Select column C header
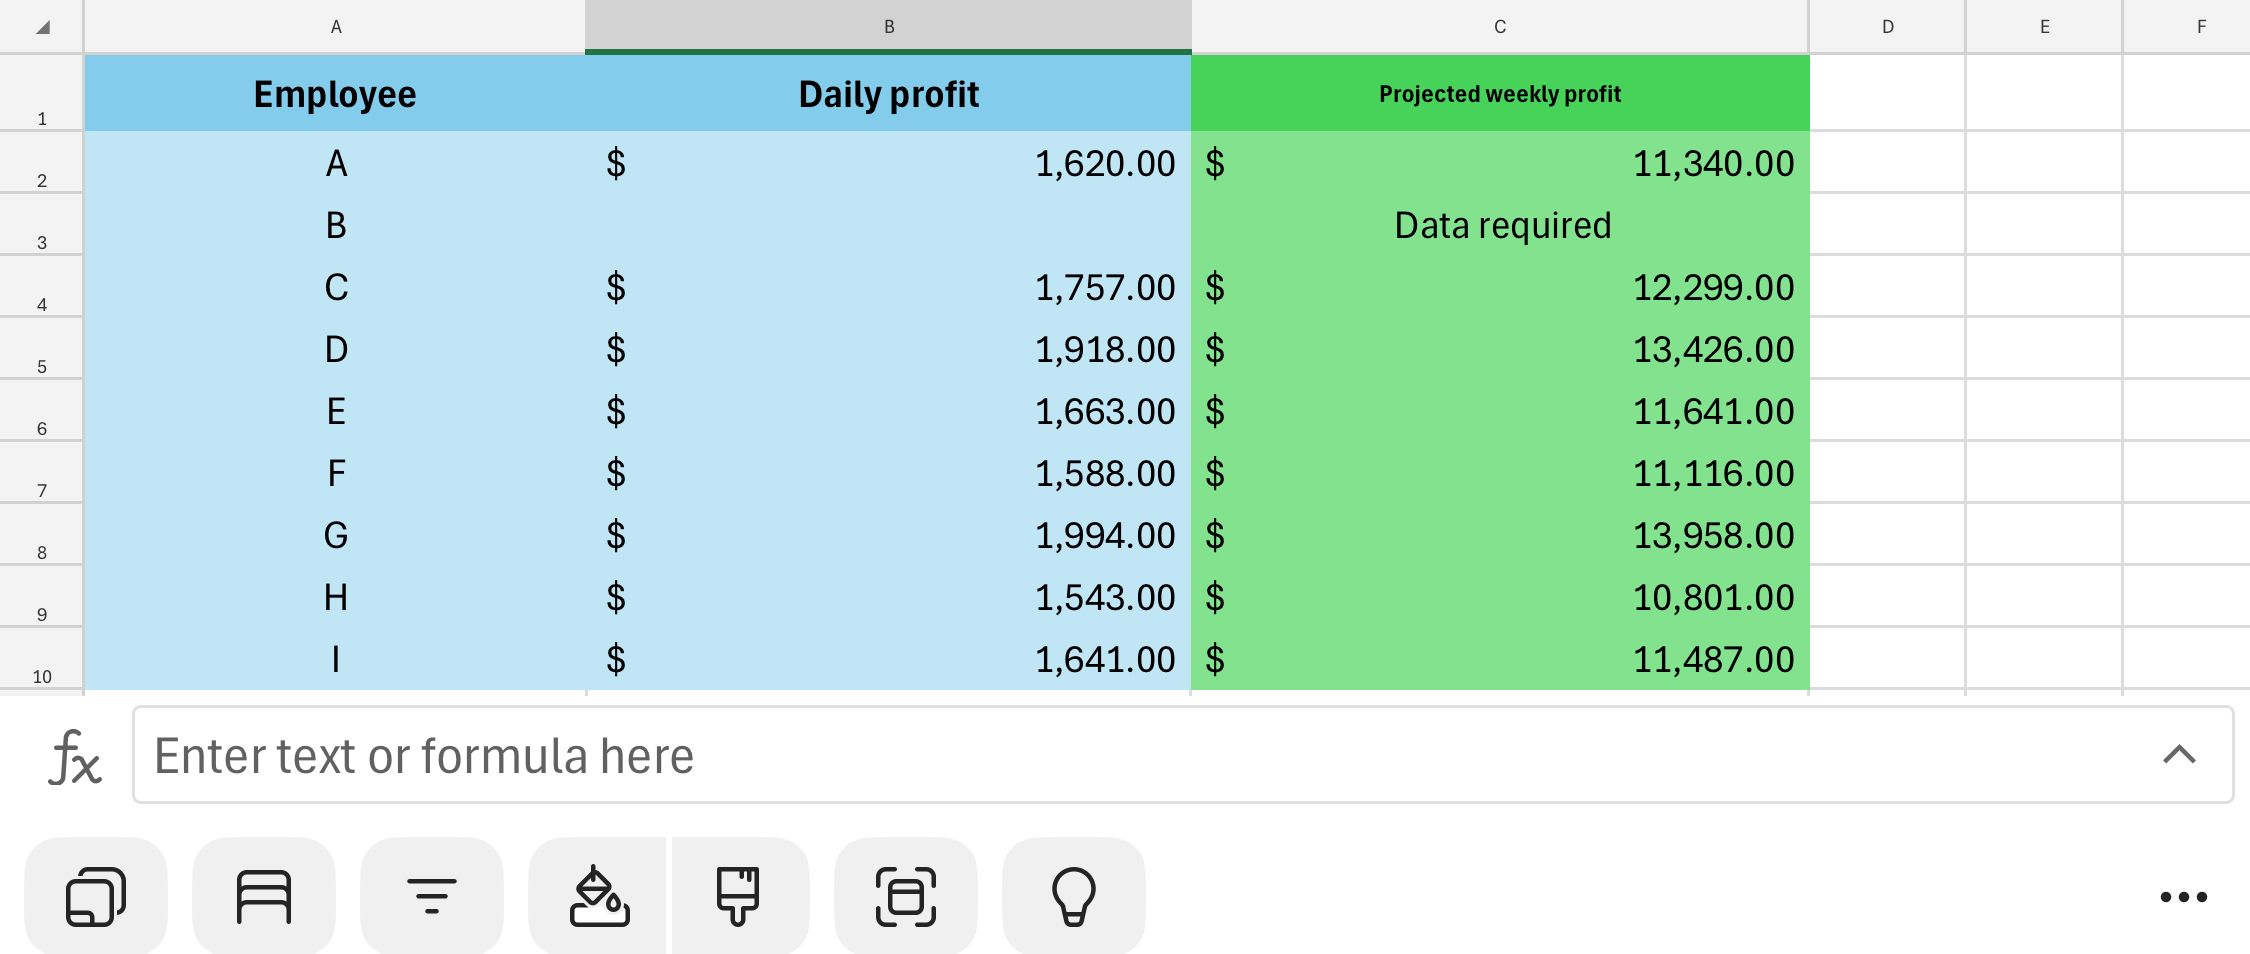Image resolution: width=2250 pixels, height=954 pixels. (1500, 27)
